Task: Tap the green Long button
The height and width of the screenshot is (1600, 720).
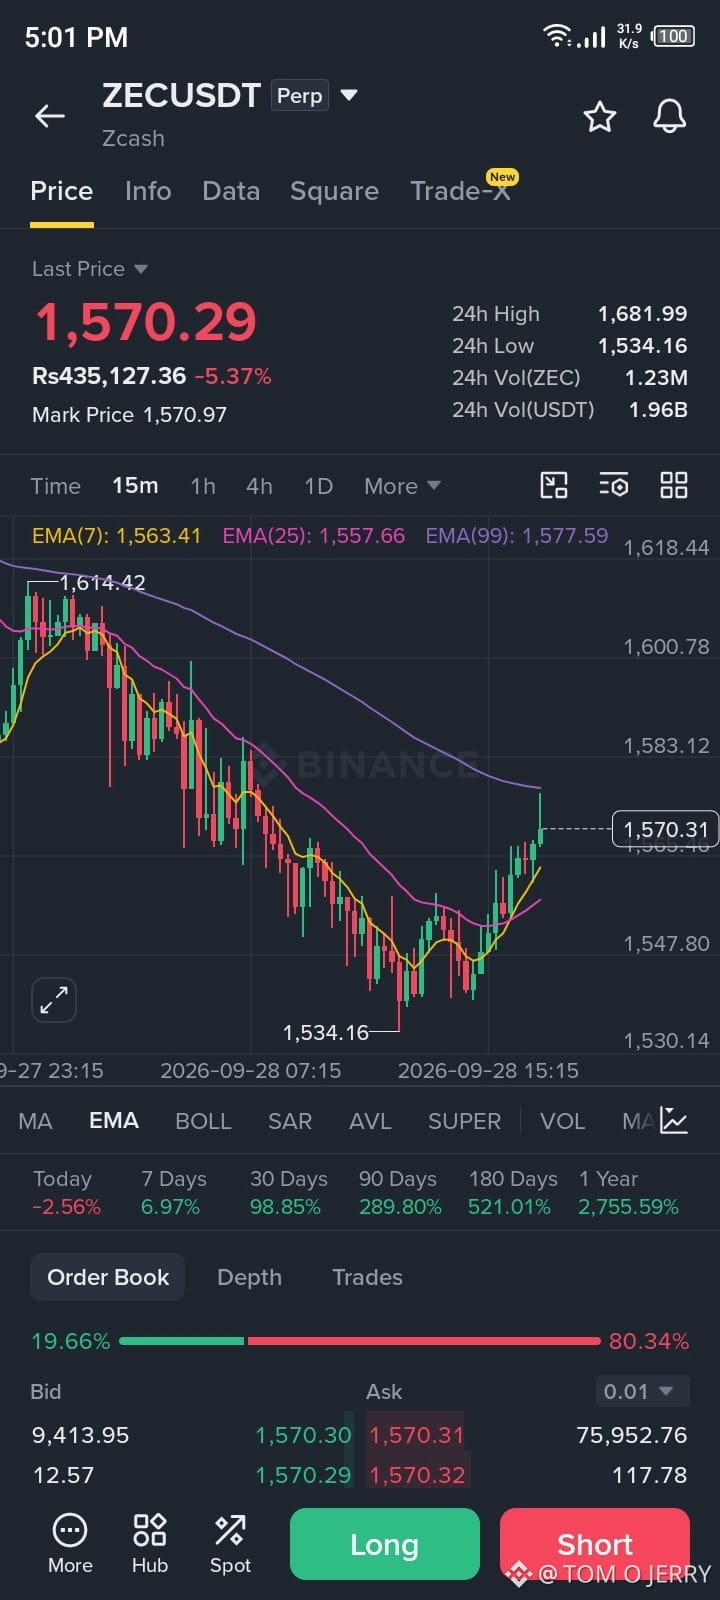Action: coord(385,1544)
